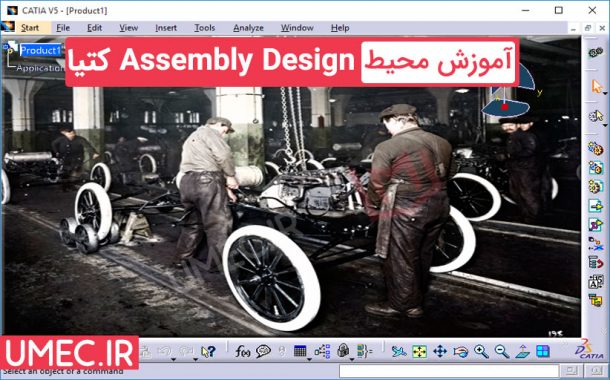Activate Fly Mode airplane icon
610x380 pixels.
pos(399,352)
